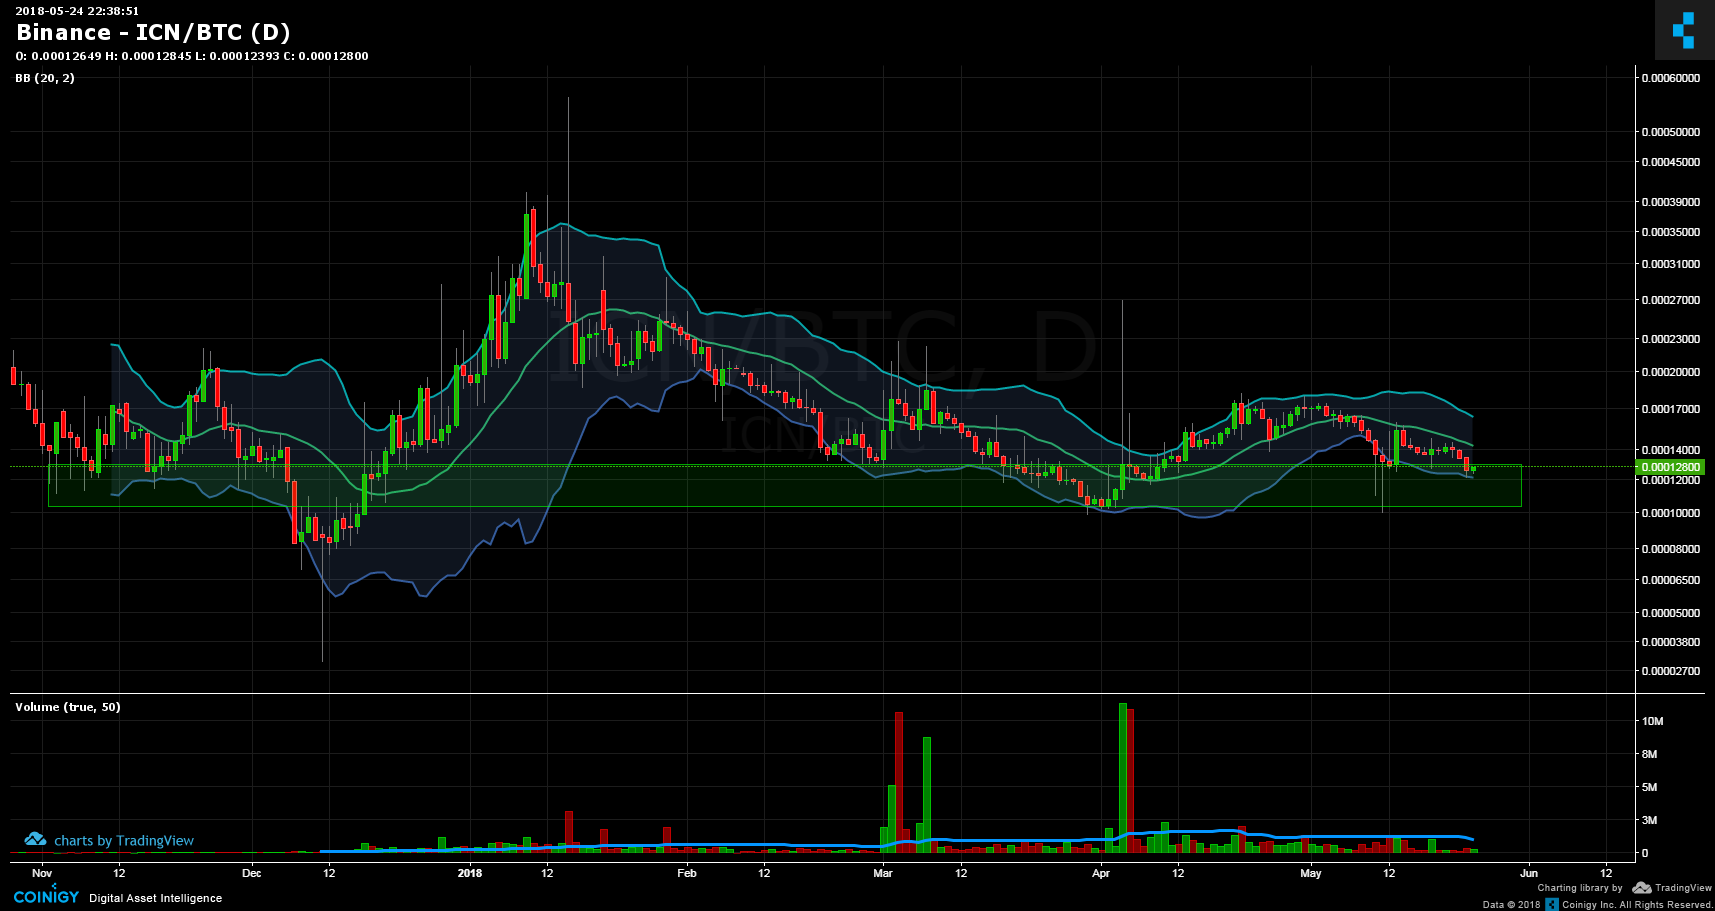The width and height of the screenshot is (1715, 911).
Task: Click the Coinigy logo in top-right corner
Action: coord(1684,30)
